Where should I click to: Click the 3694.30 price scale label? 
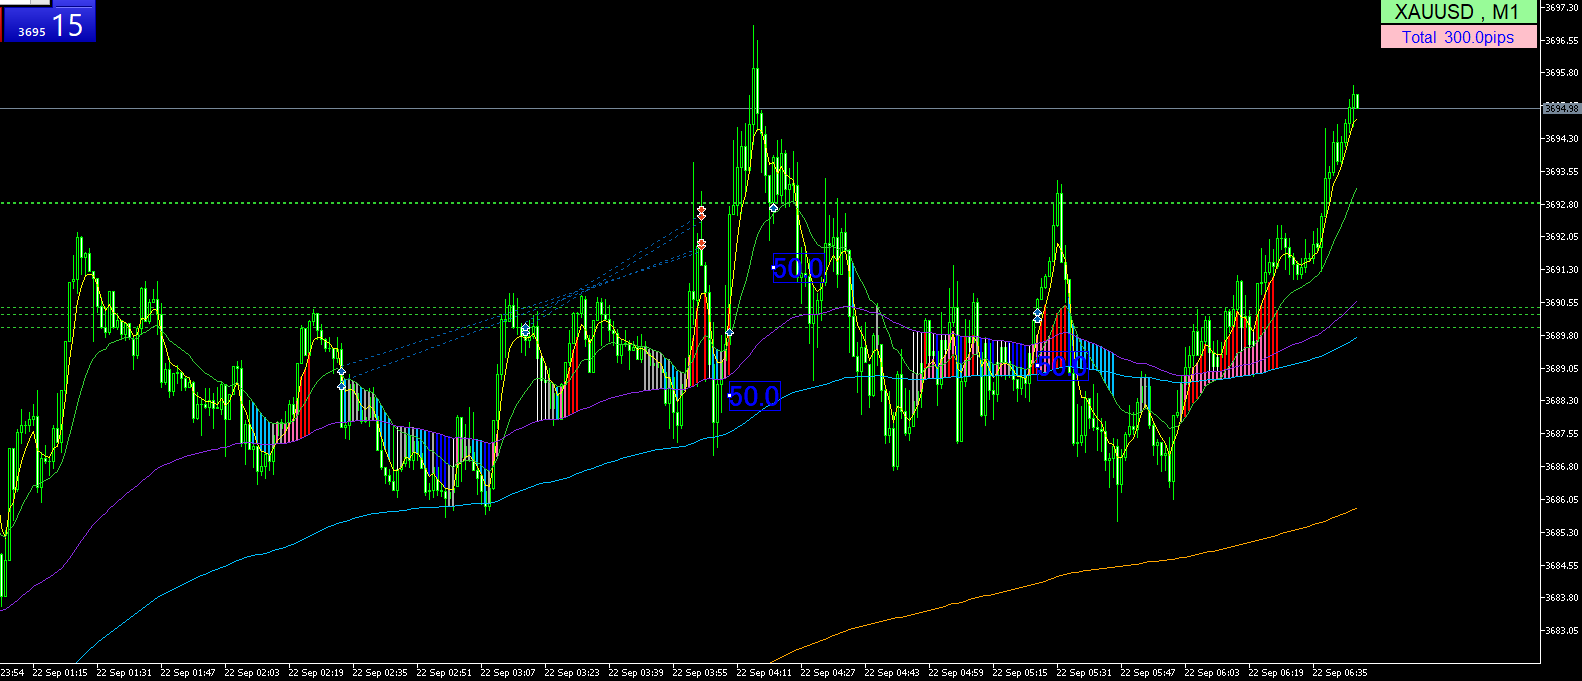pyautogui.click(x=1562, y=139)
